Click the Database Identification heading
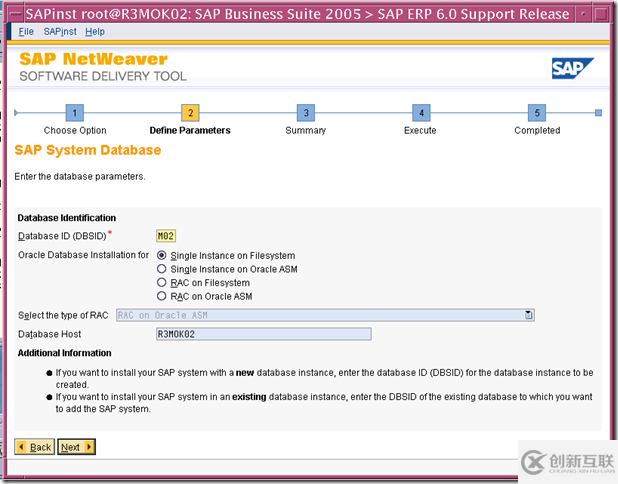Viewport: 618px width, 484px height. click(x=67, y=218)
